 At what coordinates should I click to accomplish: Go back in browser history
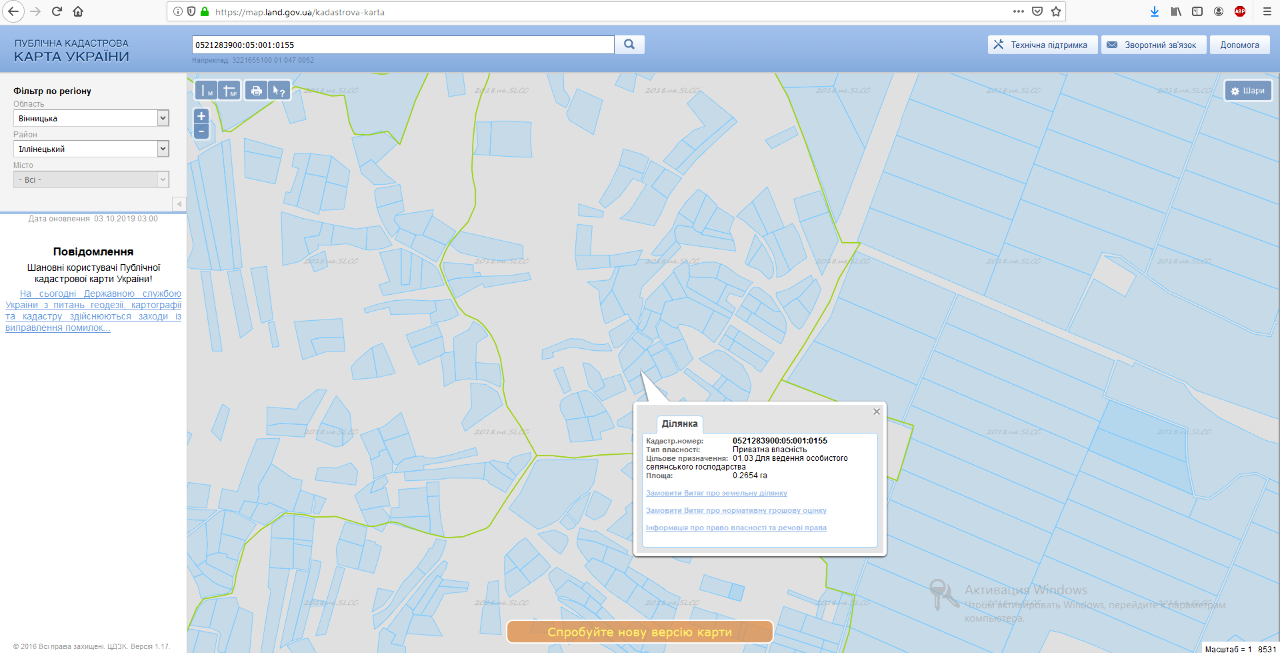pyautogui.click(x=14, y=11)
